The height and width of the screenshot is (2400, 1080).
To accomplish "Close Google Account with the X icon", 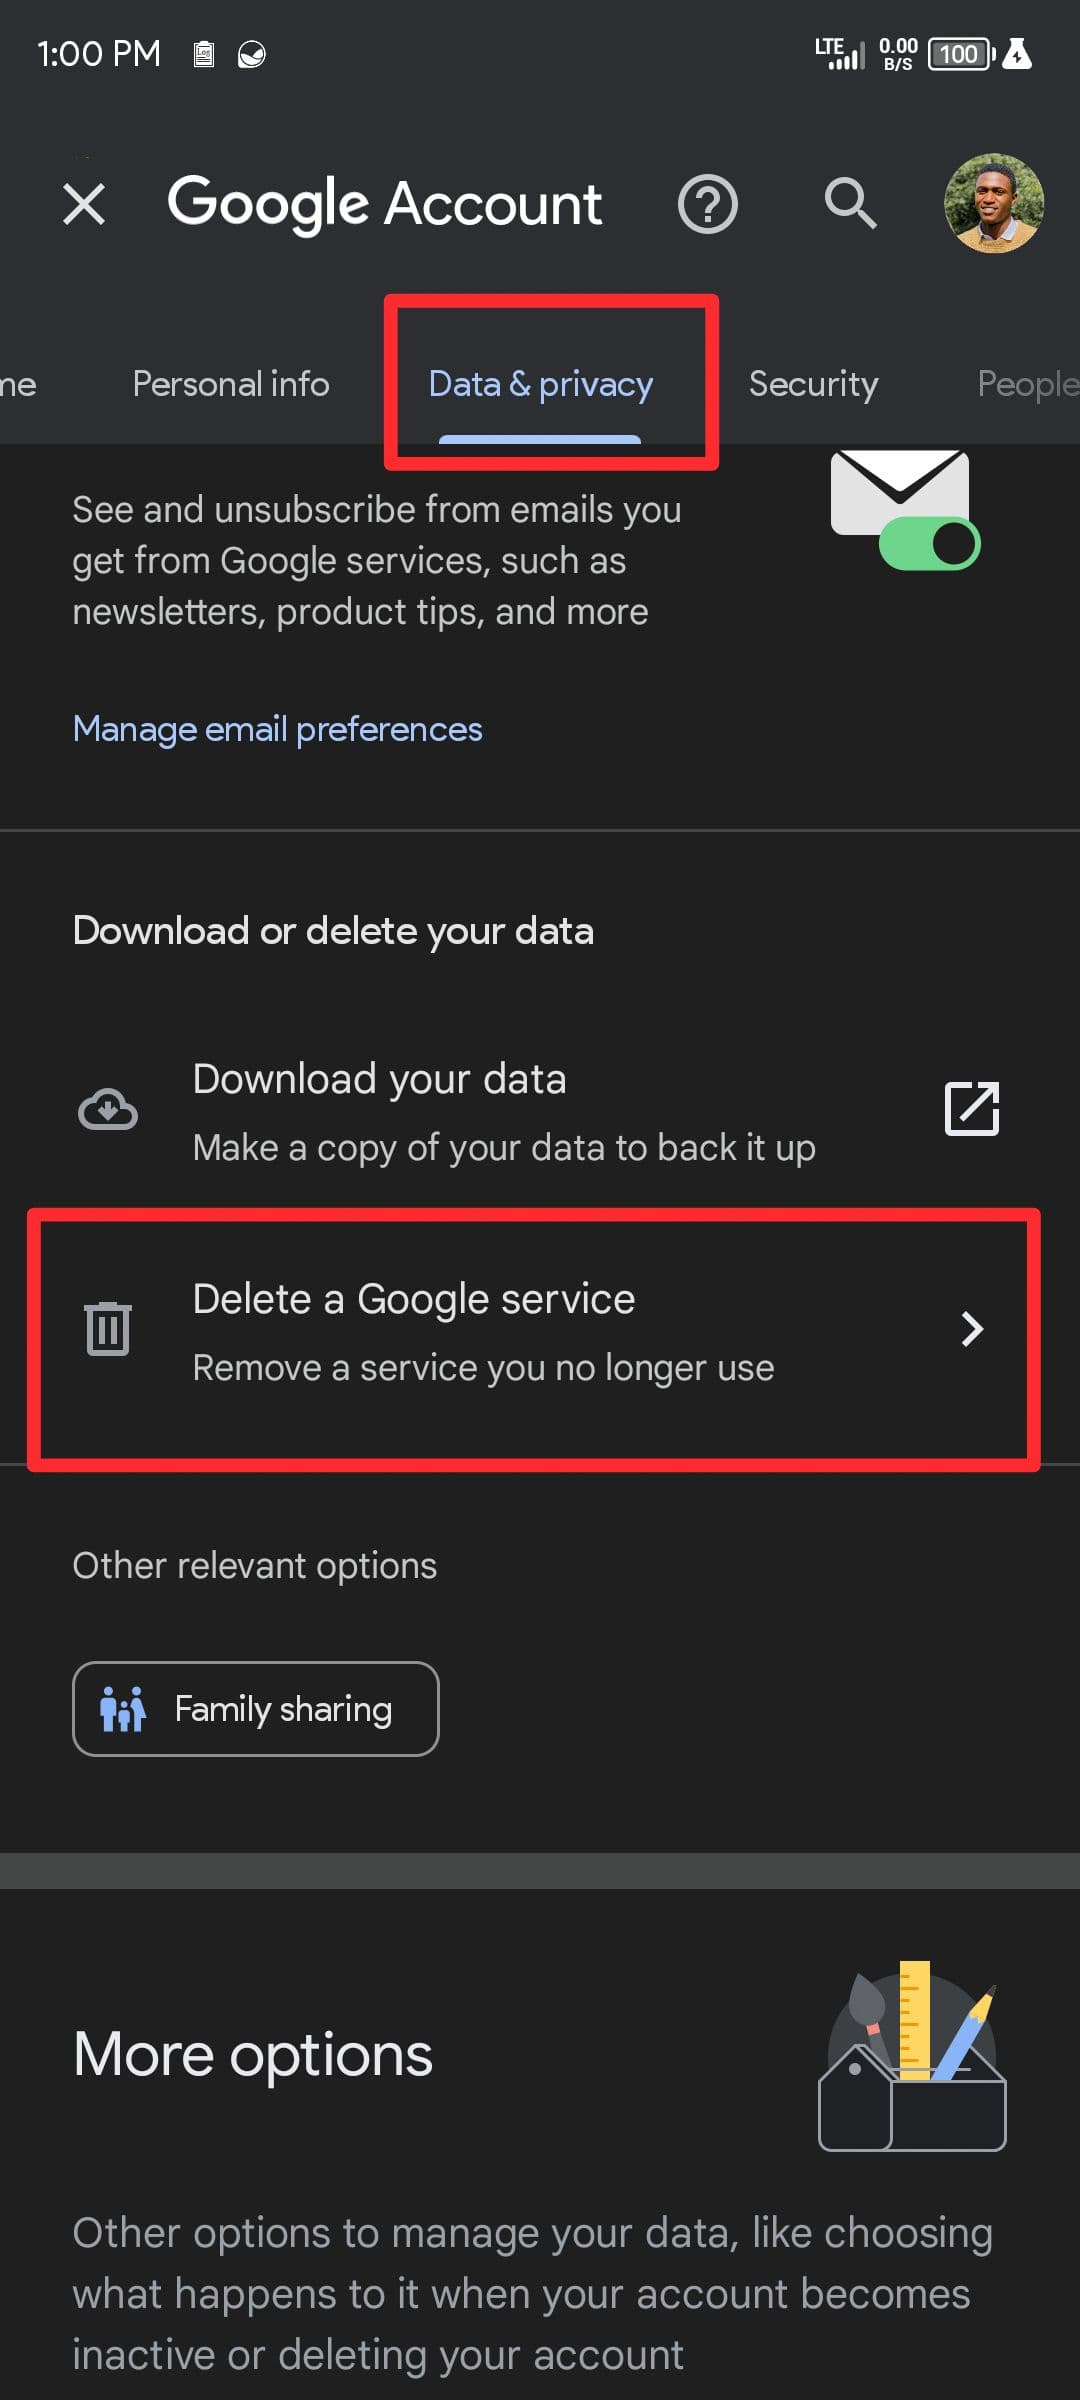I will click(x=84, y=205).
